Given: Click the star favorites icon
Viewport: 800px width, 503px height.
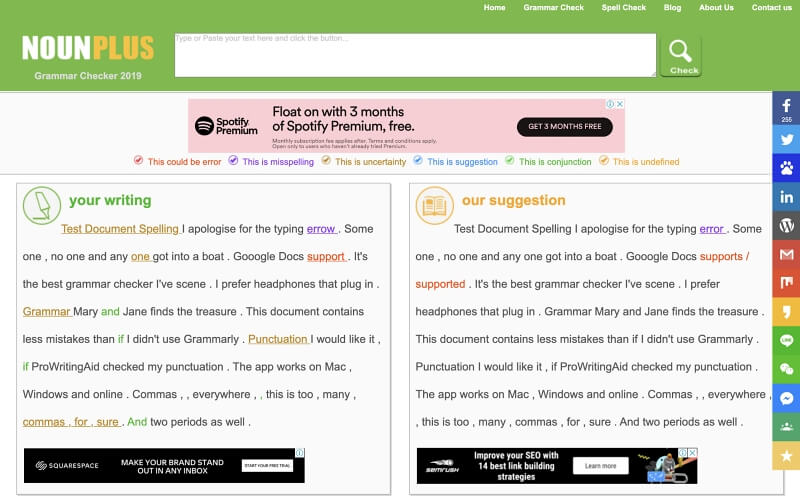Looking at the screenshot, I should 786,456.
